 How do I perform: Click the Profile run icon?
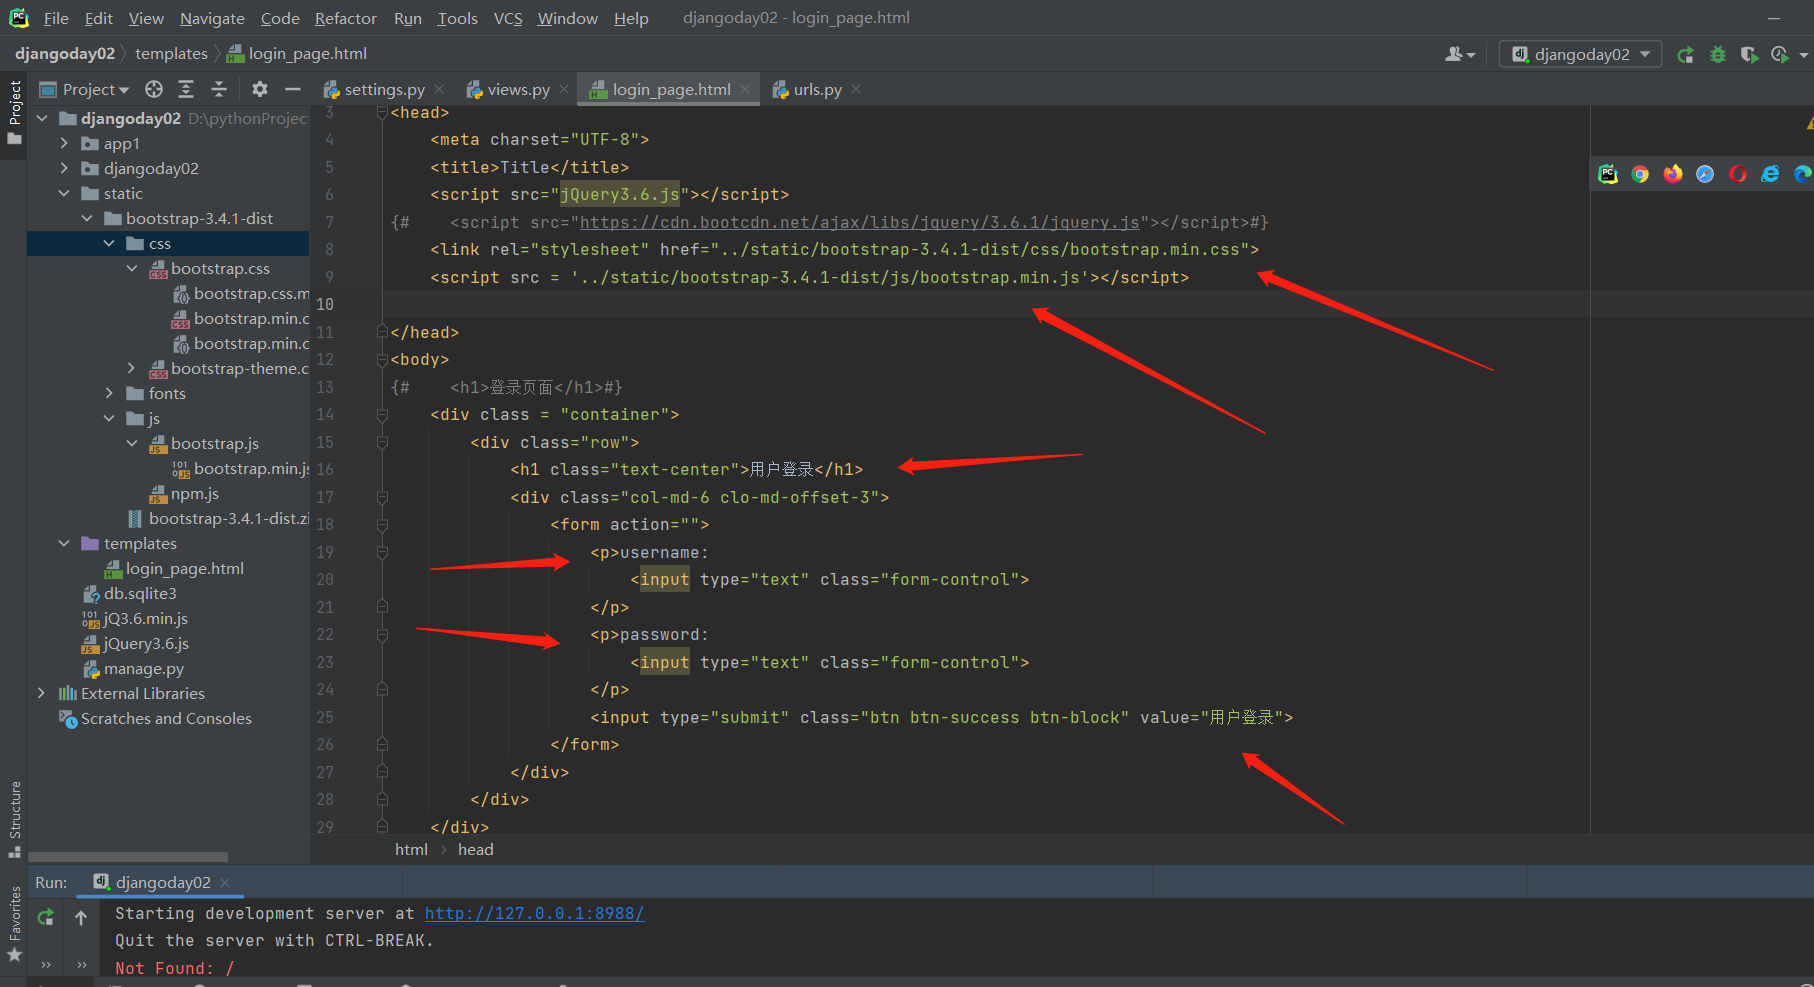pyautogui.click(x=1780, y=54)
